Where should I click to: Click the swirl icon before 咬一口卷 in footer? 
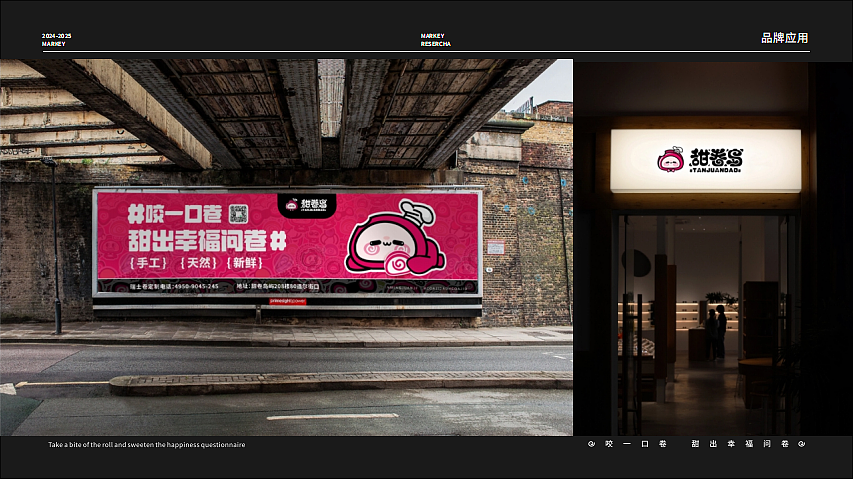point(591,444)
